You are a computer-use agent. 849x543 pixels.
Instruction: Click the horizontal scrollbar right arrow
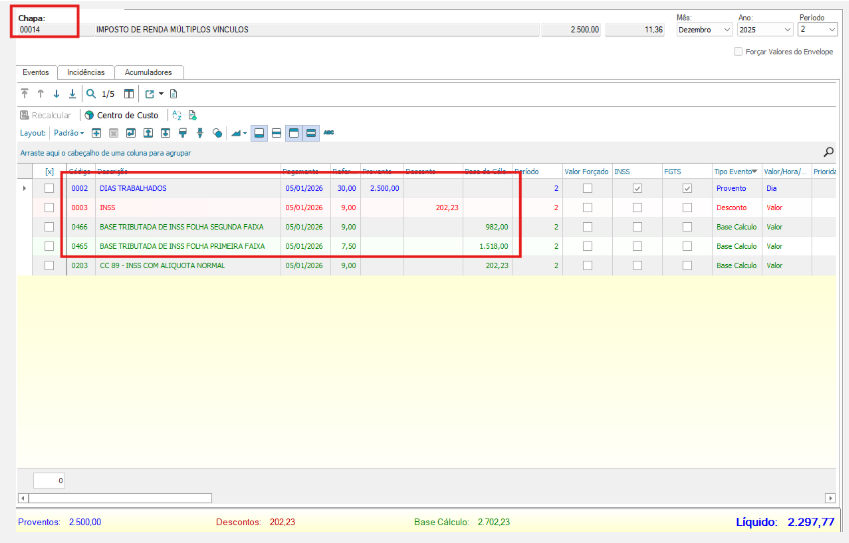click(x=830, y=498)
